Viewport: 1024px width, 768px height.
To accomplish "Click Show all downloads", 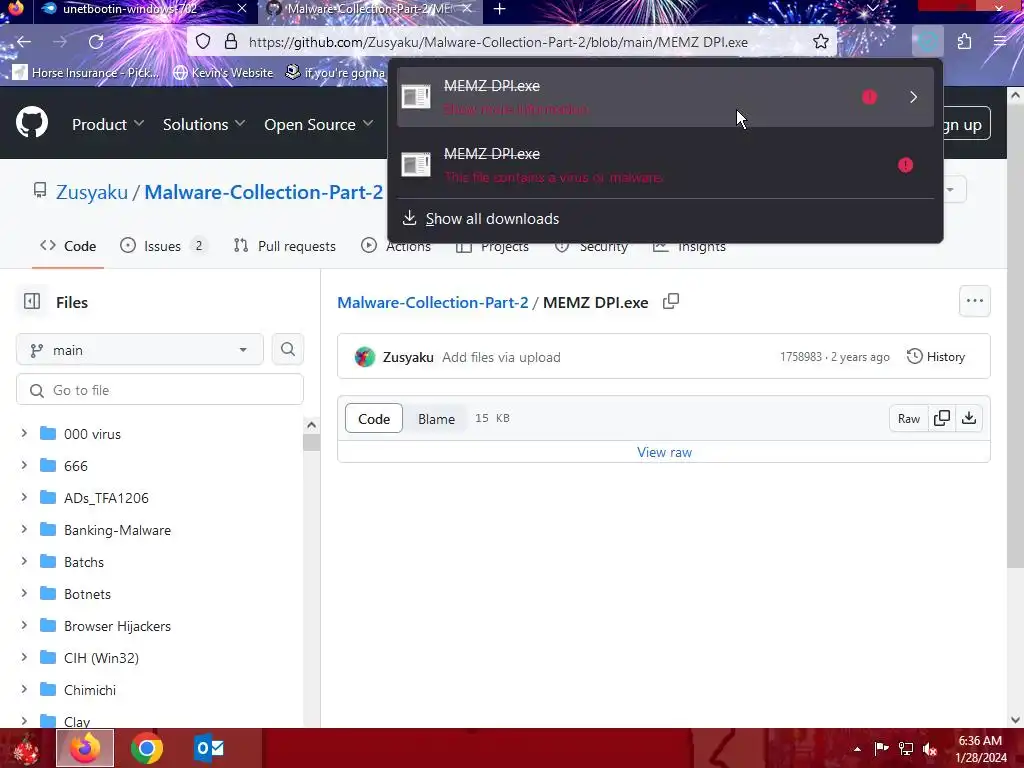I will (x=492, y=219).
